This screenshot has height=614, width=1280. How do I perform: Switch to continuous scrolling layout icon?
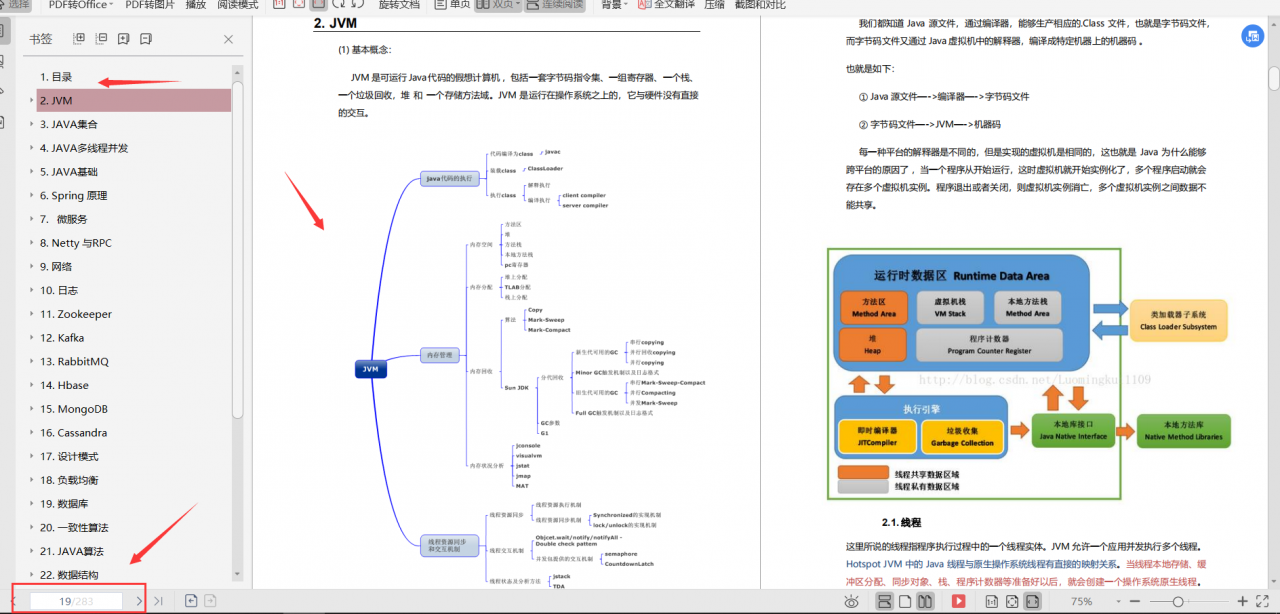884,601
